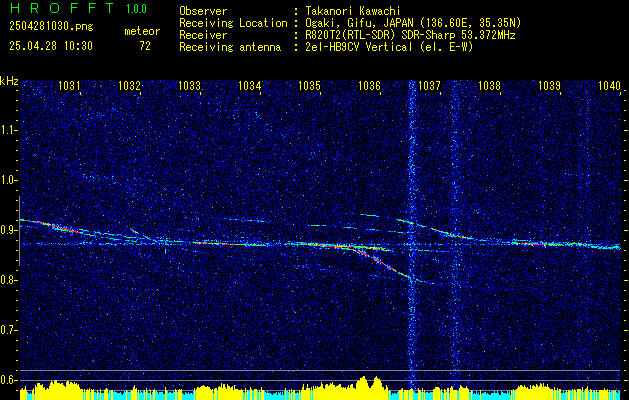Click the faint vertical noise band after 1037
Image resolution: width=629 pixels, height=400 pixels.
click(455, 235)
